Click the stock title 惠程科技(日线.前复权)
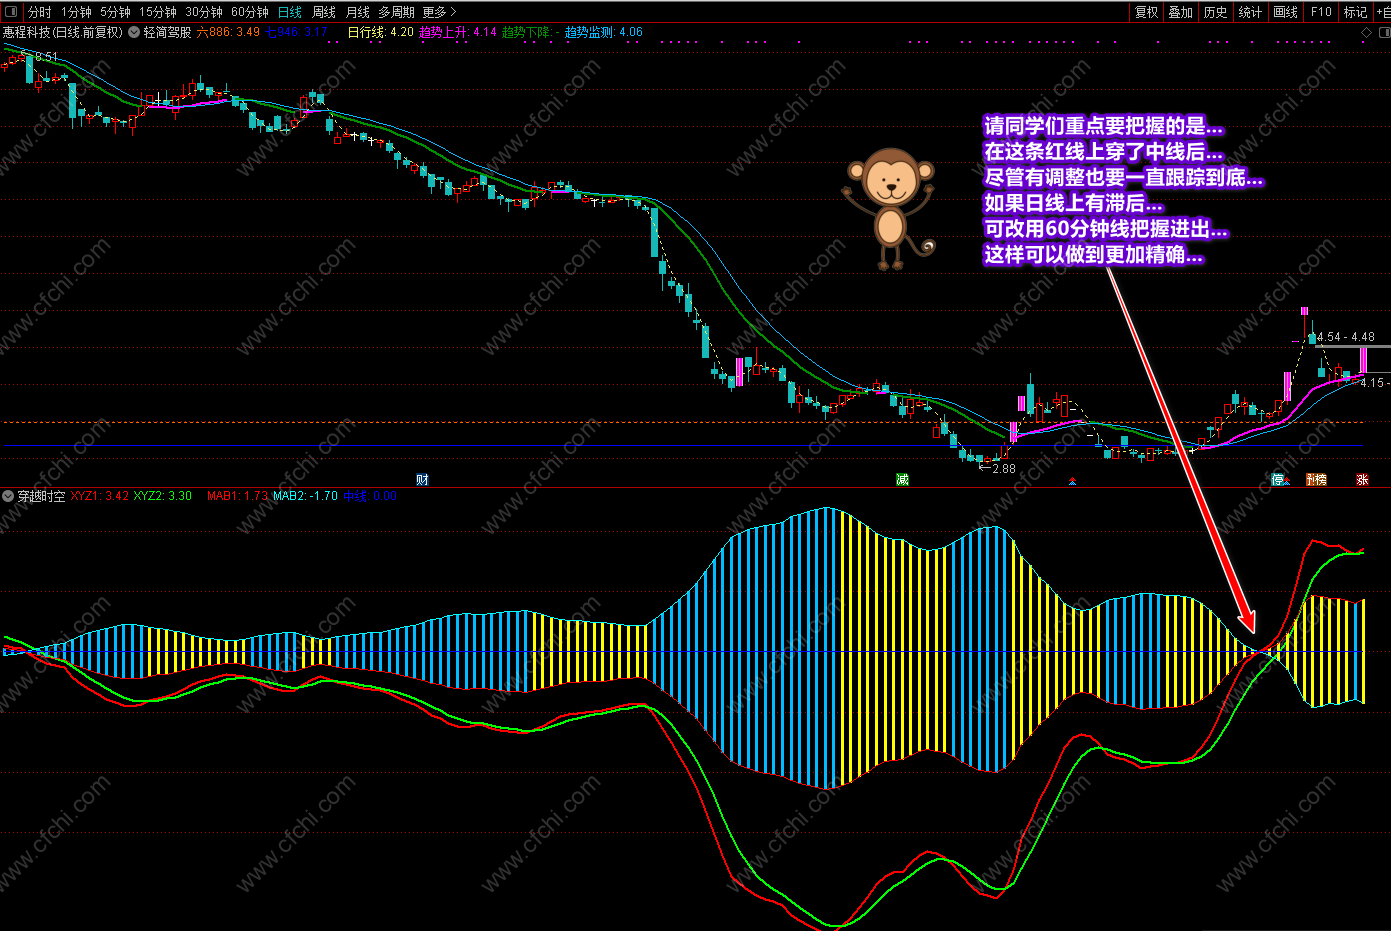Screen dimensions: 1391x931 point(62,32)
